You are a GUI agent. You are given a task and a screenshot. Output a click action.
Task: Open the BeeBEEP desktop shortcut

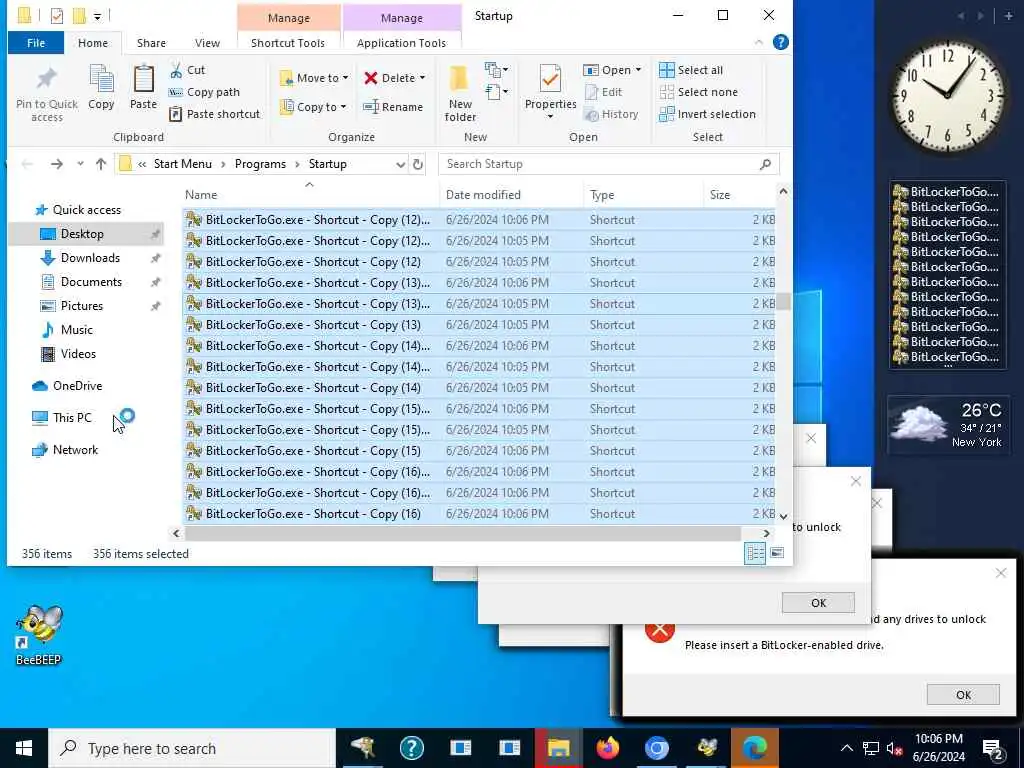click(39, 635)
